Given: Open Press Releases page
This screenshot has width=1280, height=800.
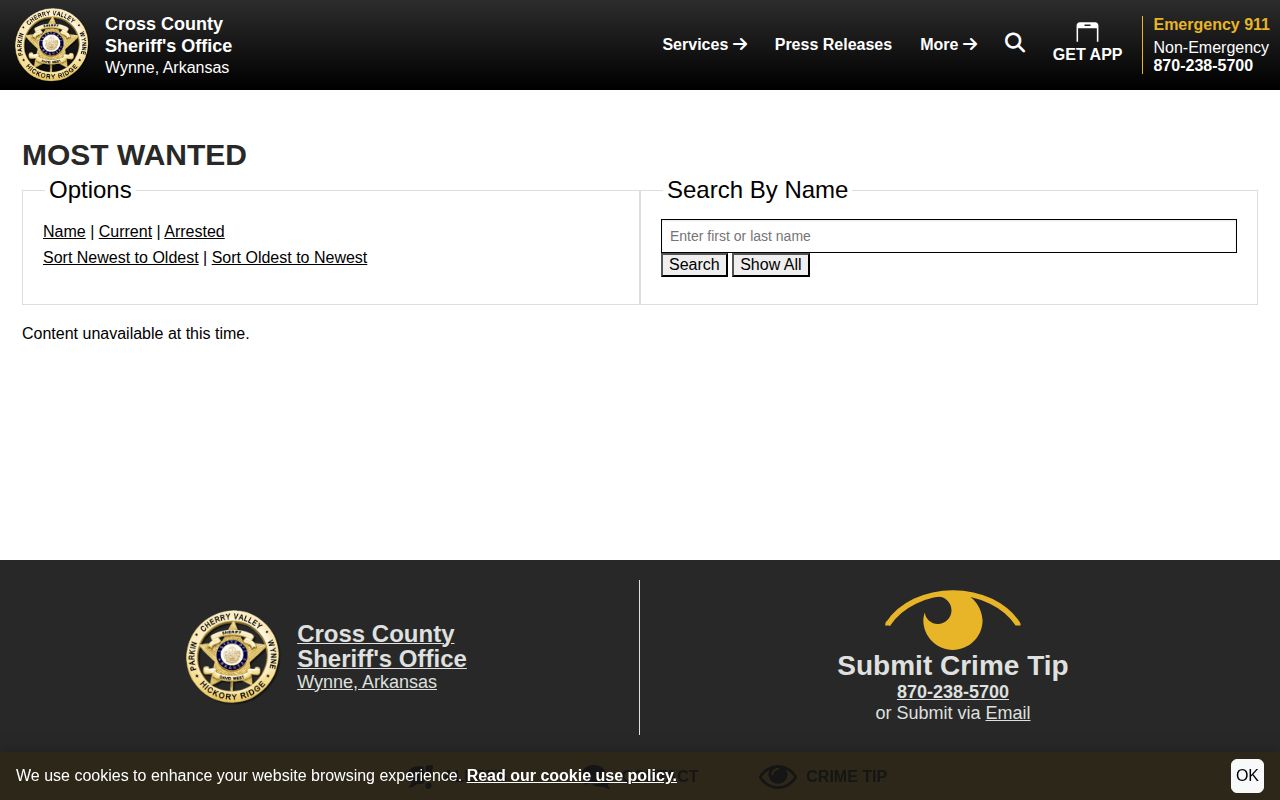Looking at the screenshot, I should (833, 44).
